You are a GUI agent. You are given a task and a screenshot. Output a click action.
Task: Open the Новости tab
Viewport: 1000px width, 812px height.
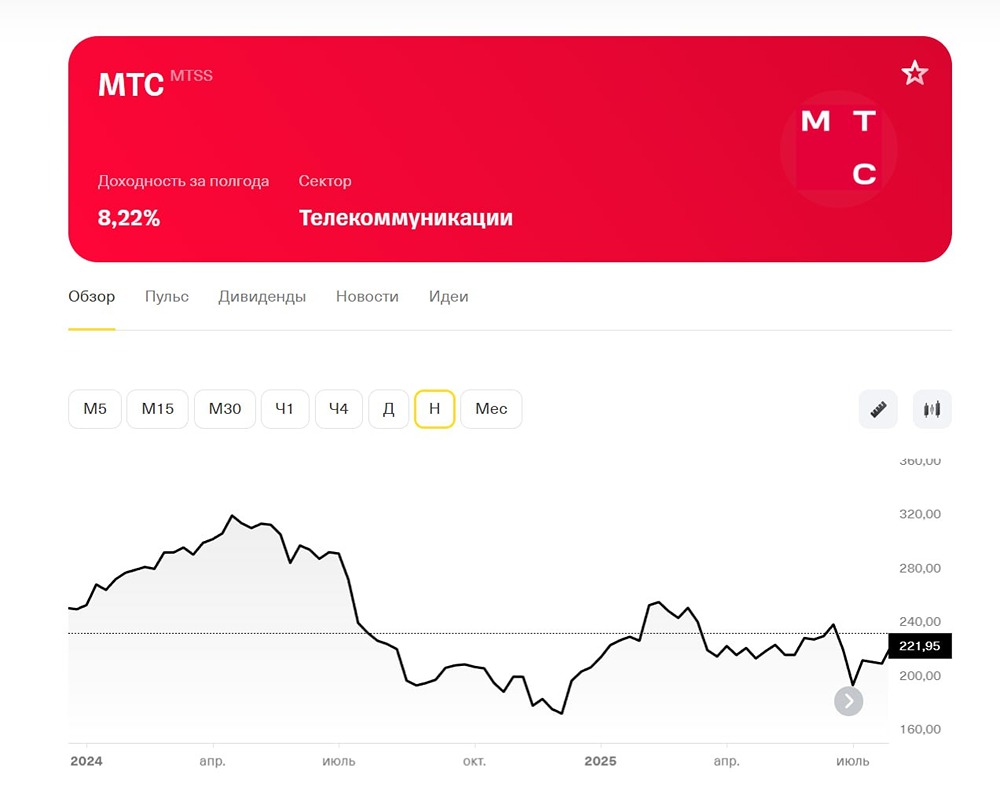coord(367,296)
